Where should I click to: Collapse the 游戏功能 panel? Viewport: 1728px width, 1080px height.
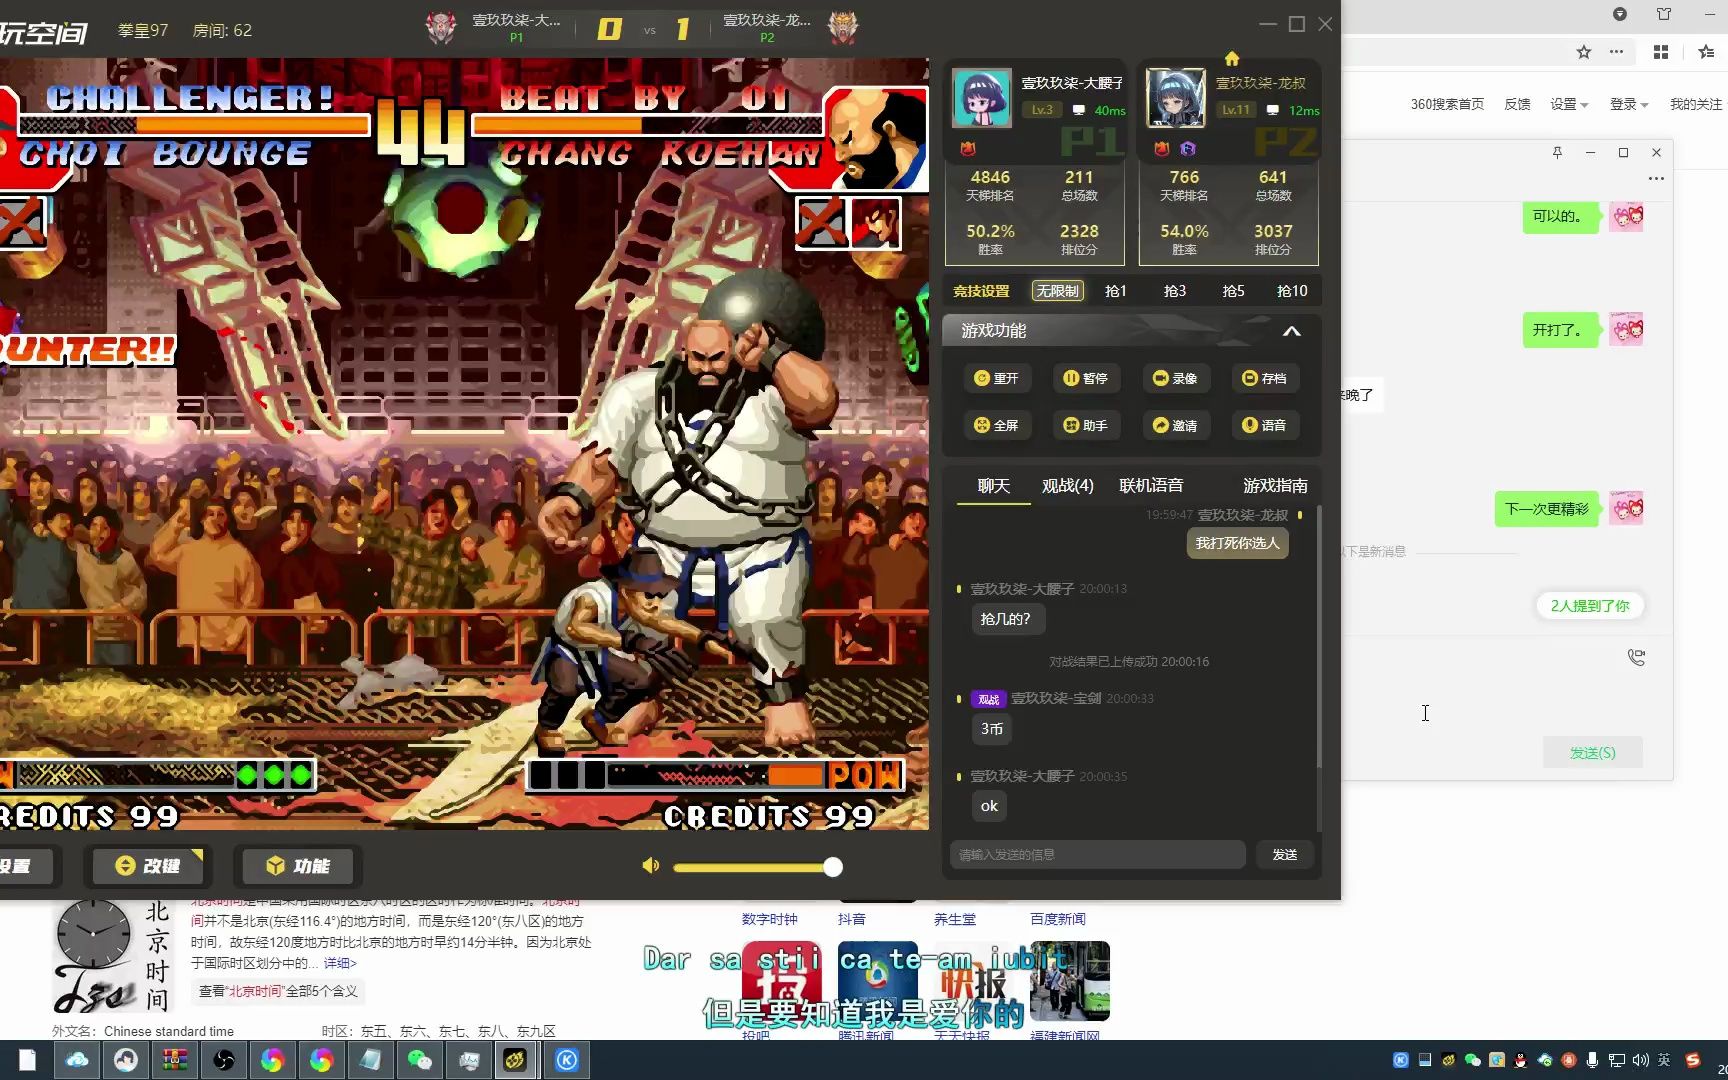pyautogui.click(x=1291, y=331)
